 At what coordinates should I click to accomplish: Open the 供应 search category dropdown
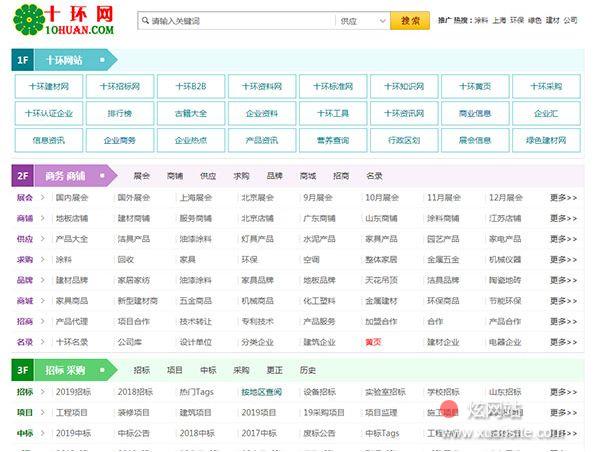(362, 21)
